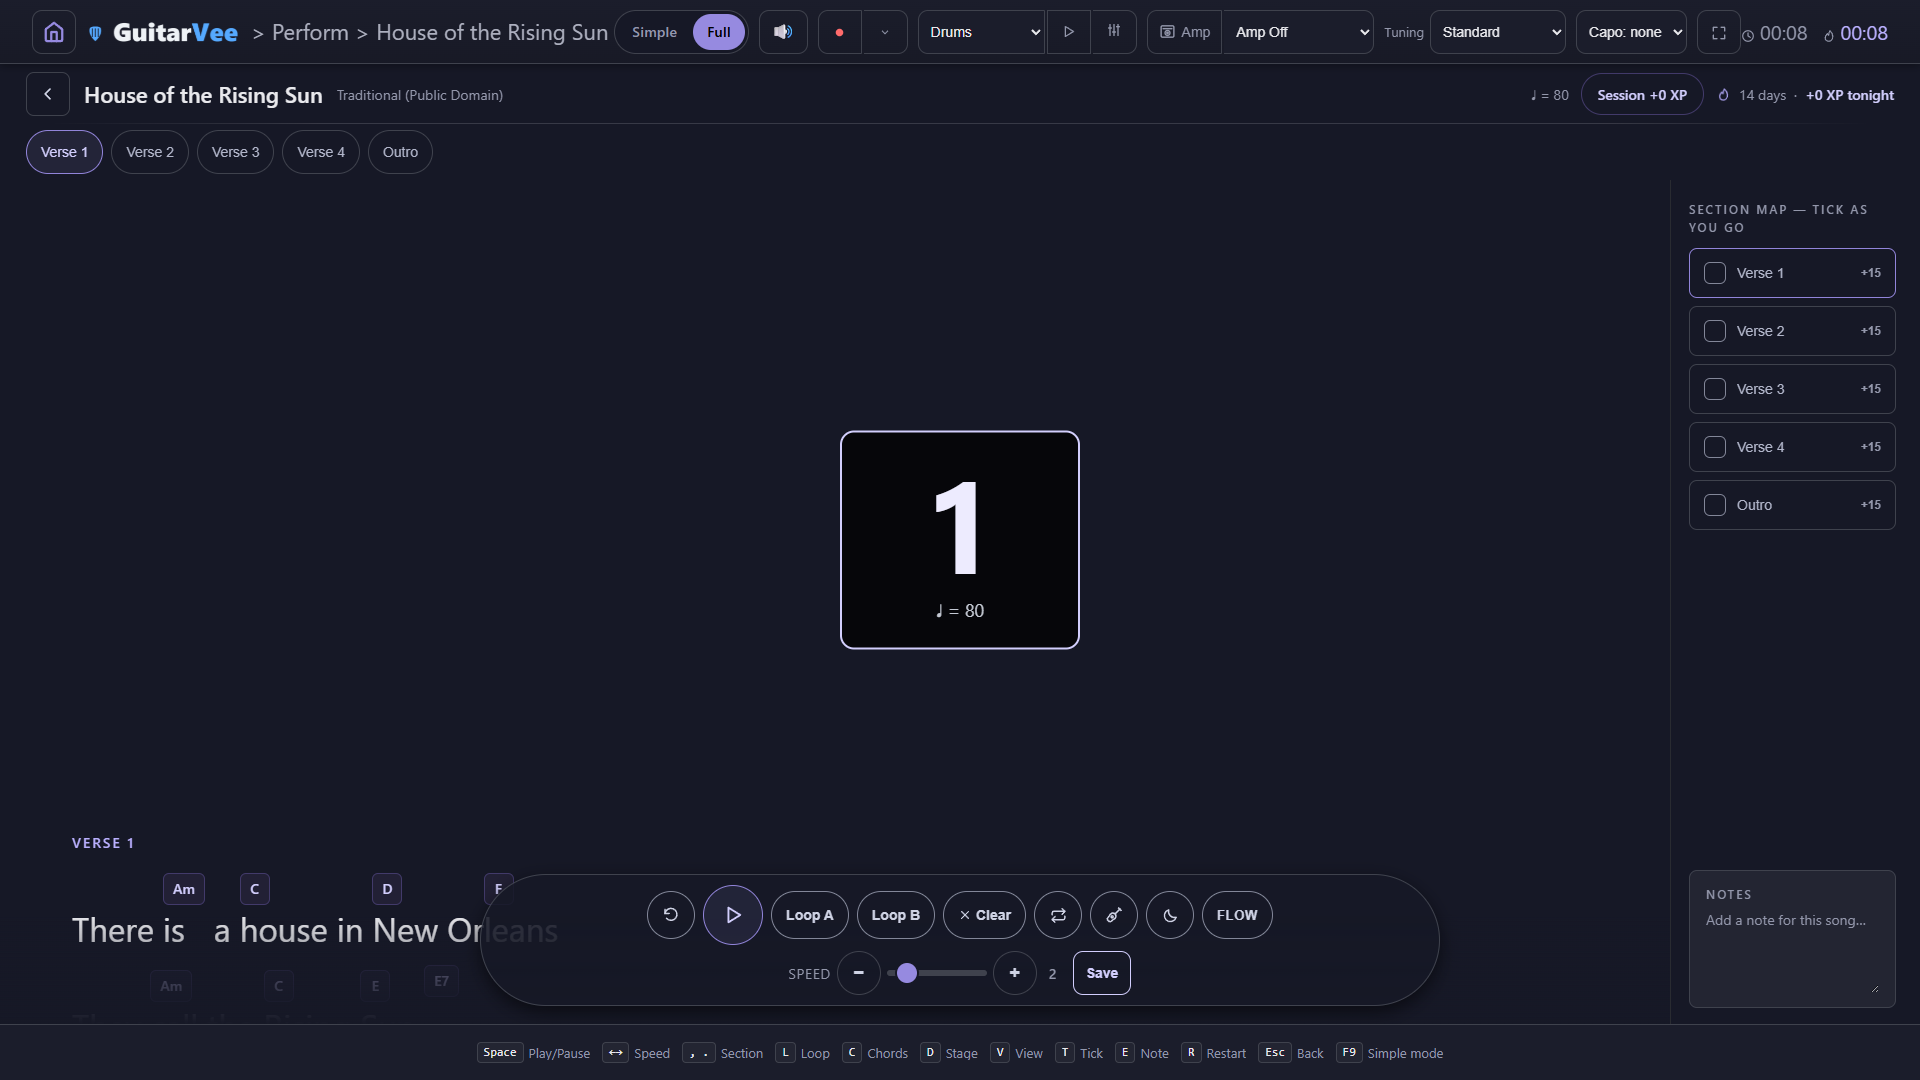Open the record options chevron
Viewport: 1920px width, 1080px height.
885,32
